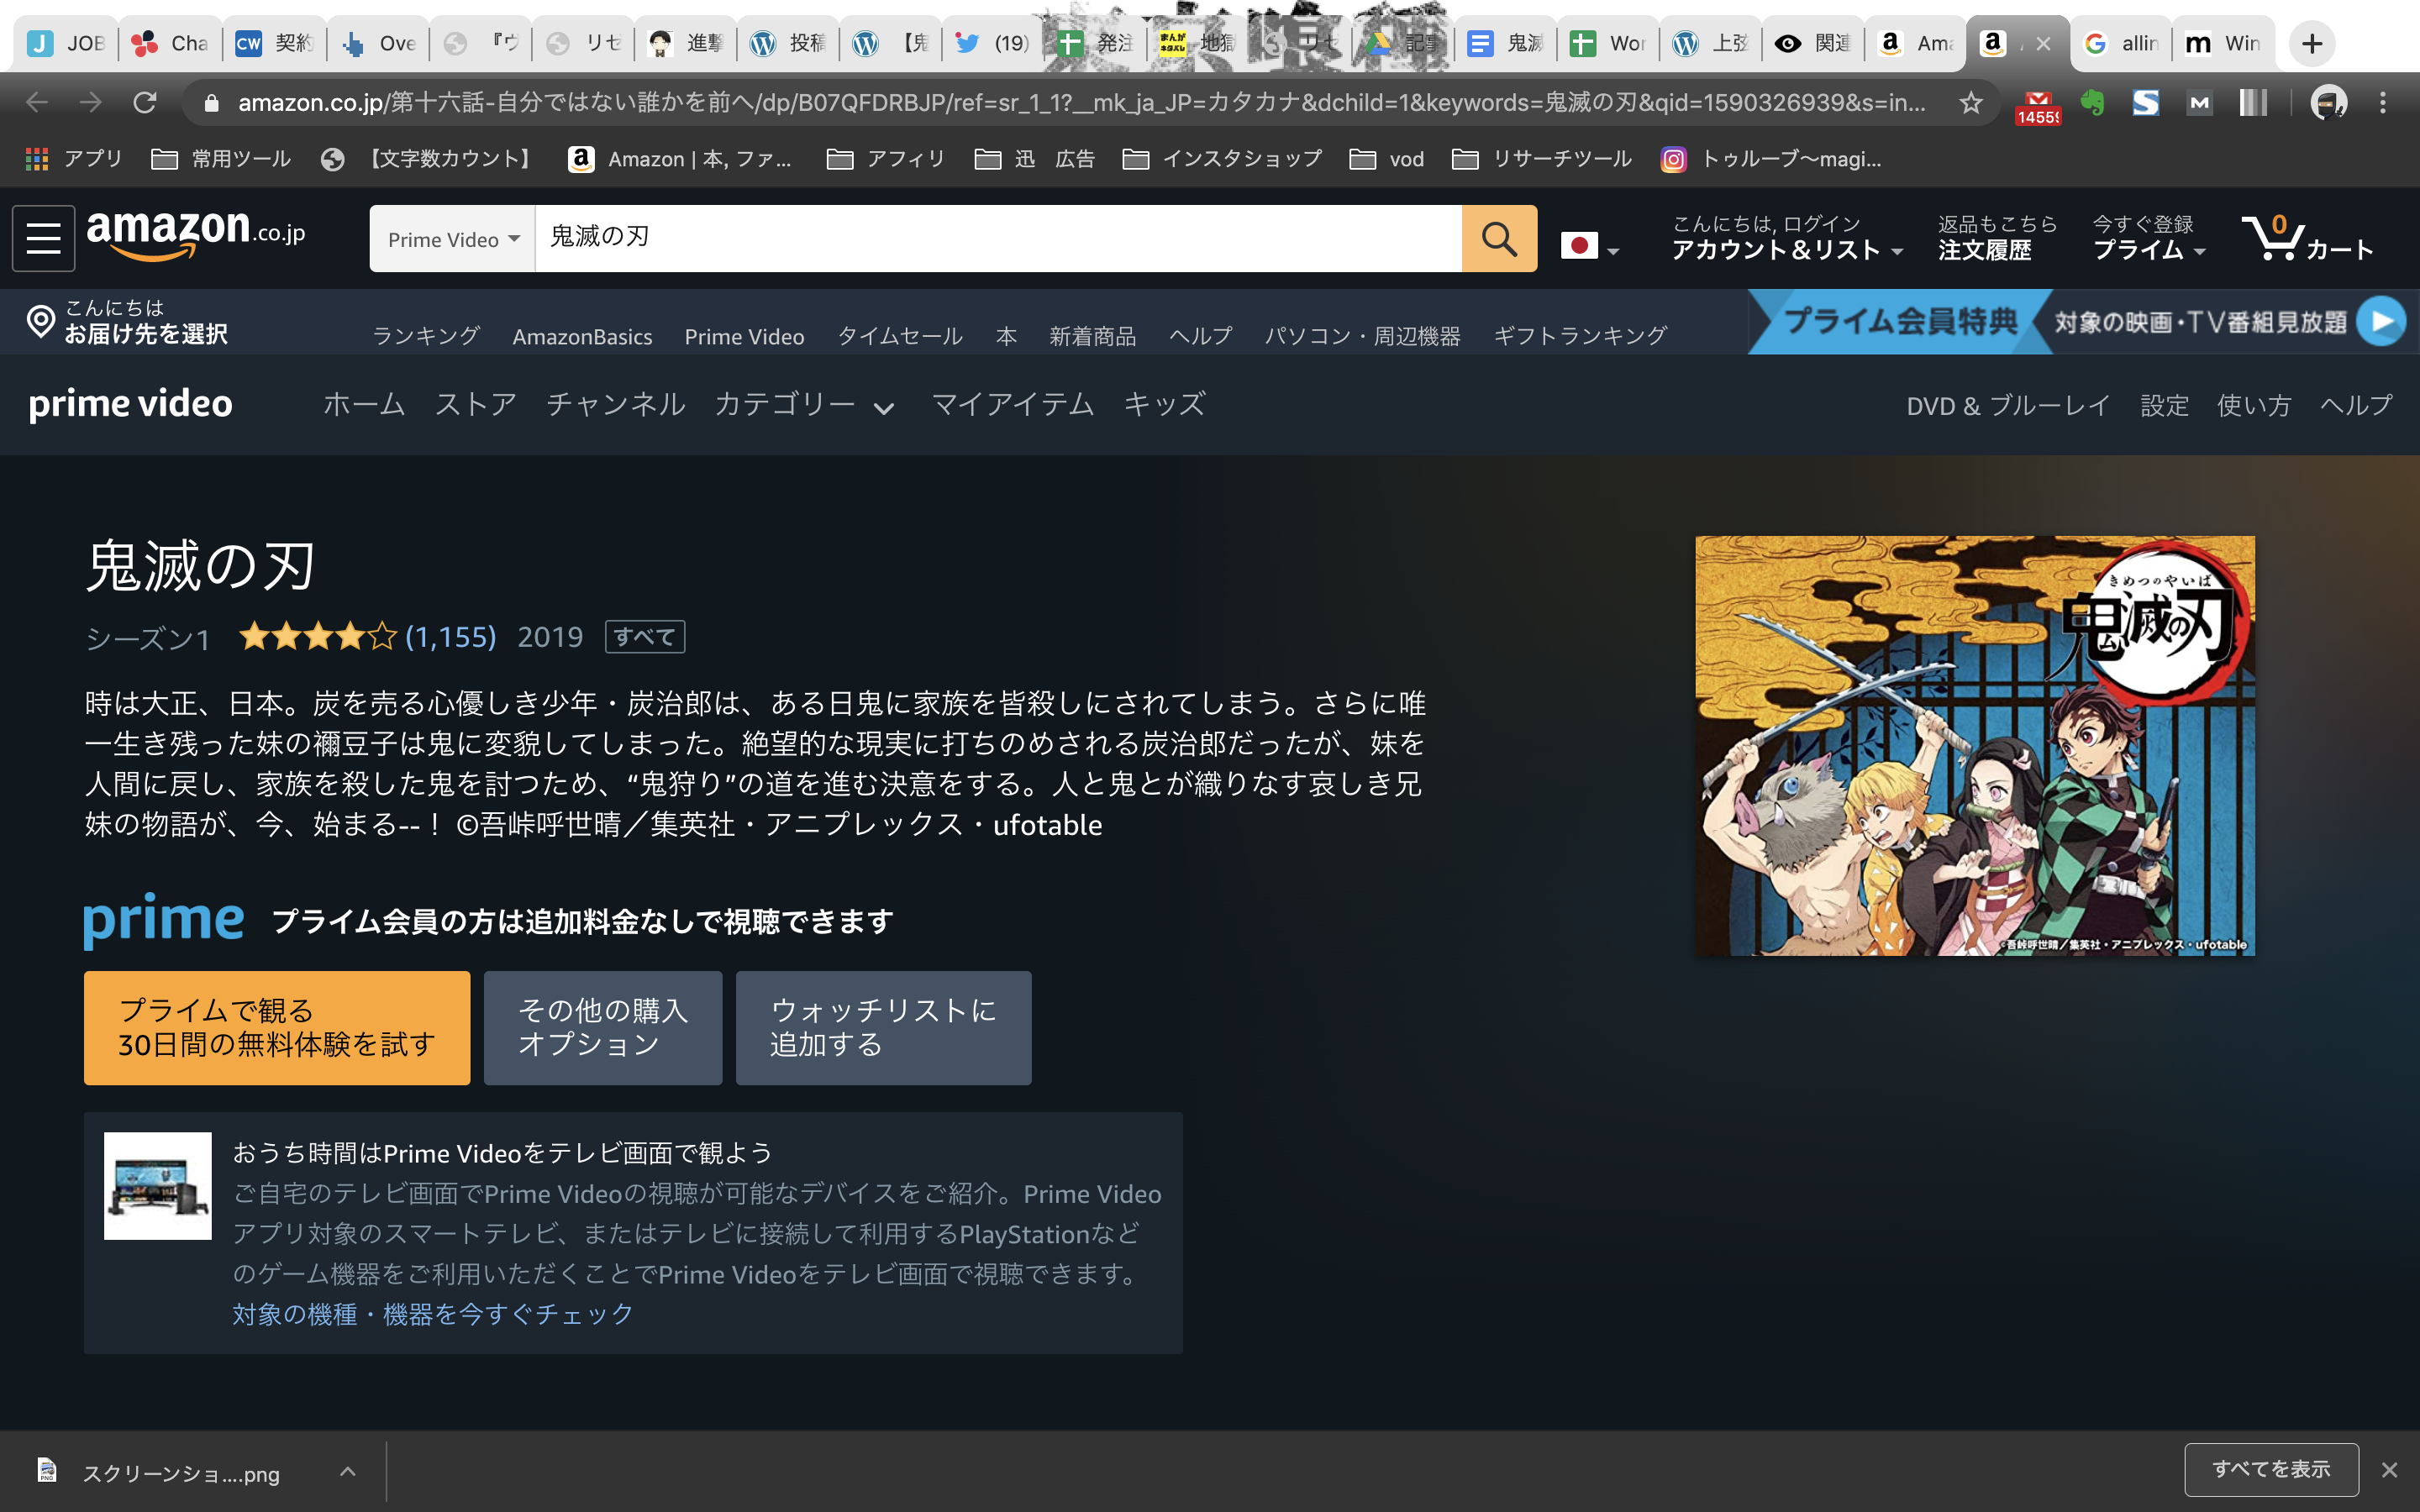Click the 鬼滅の刃 cover art thumbnail

point(1975,746)
